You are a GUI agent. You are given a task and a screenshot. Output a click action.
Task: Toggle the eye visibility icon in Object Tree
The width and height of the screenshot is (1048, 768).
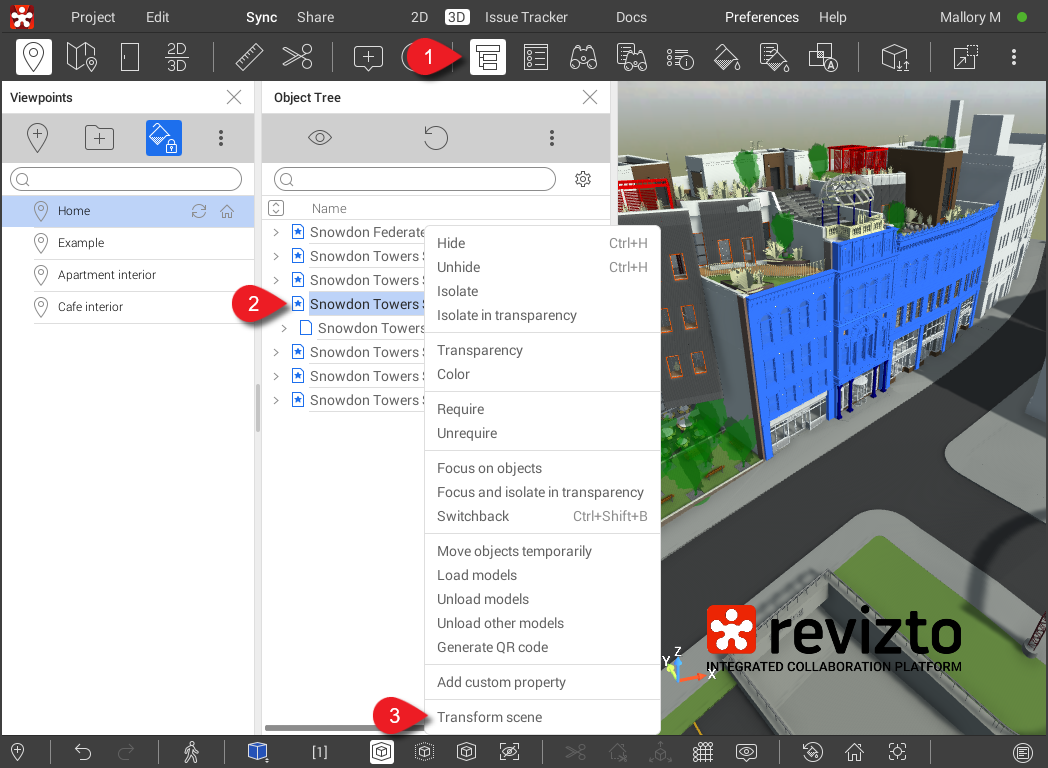point(320,138)
